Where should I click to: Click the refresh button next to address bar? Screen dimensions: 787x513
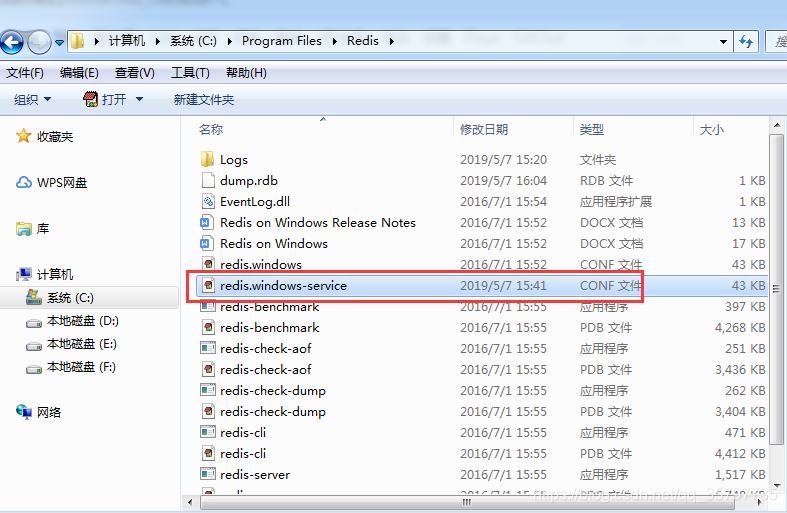tap(746, 42)
